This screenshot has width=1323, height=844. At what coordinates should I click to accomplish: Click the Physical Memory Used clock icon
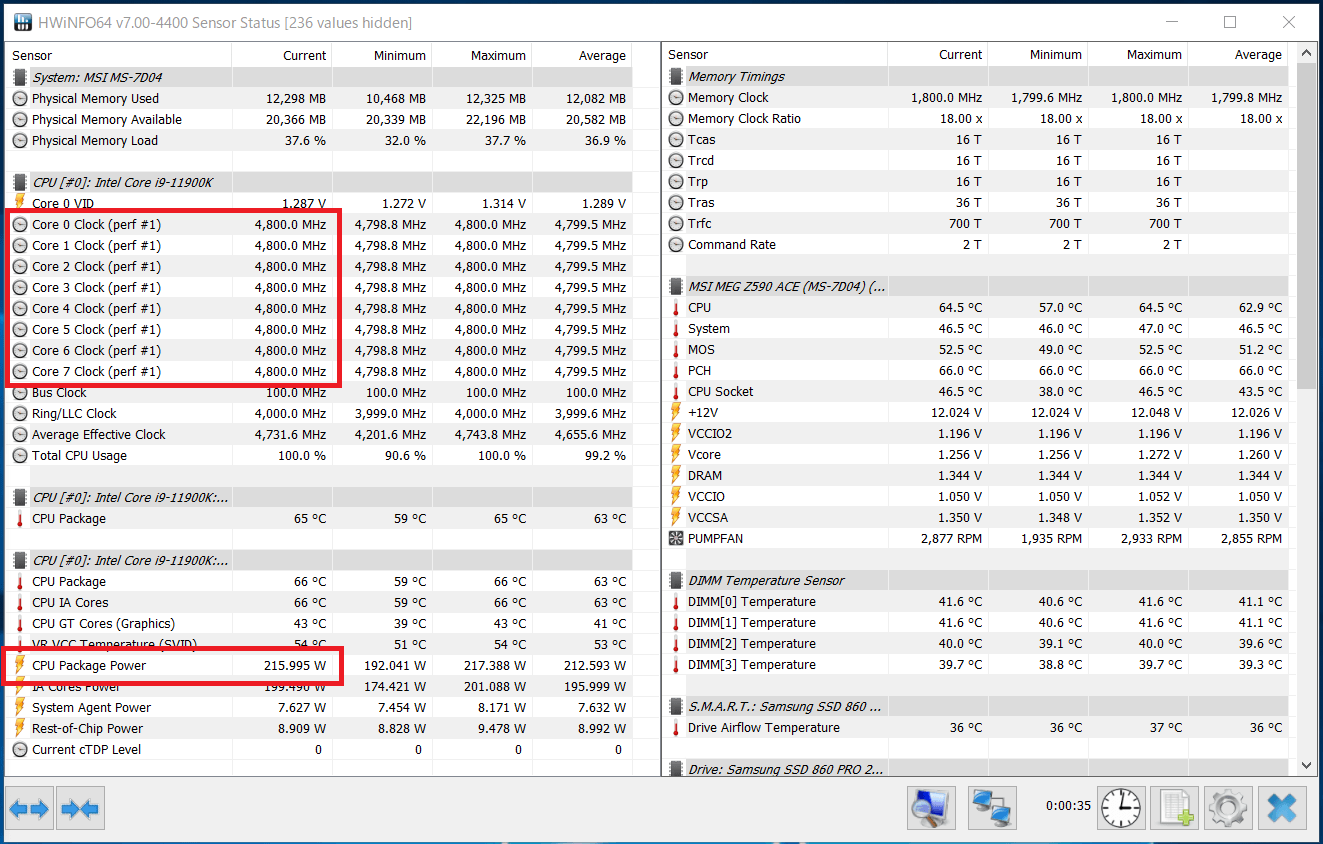[20, 98]
